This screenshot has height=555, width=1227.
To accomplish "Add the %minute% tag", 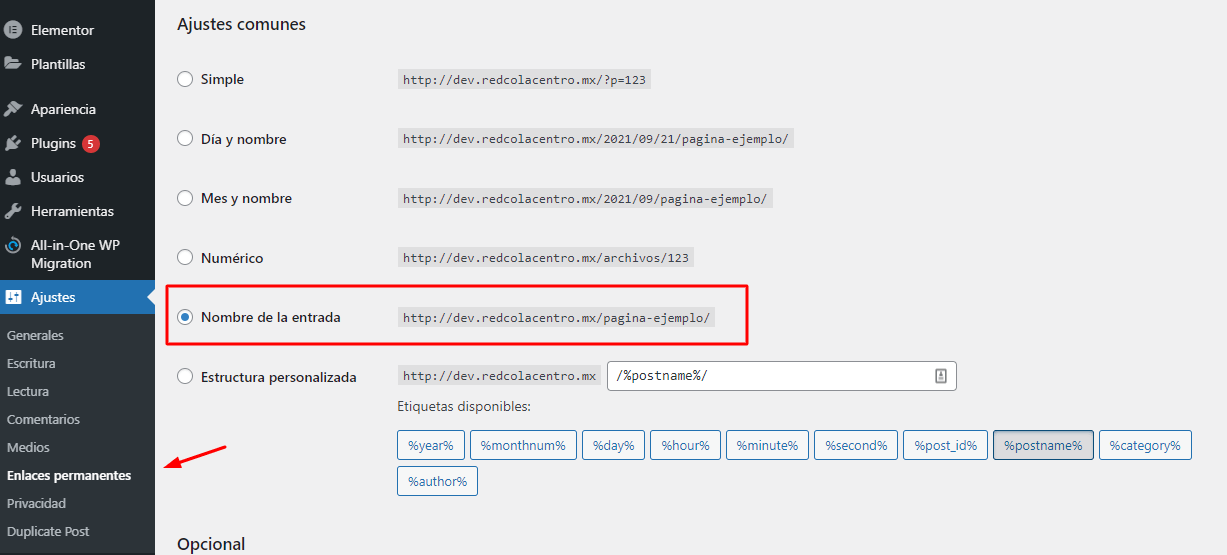I will coord(768,445).
